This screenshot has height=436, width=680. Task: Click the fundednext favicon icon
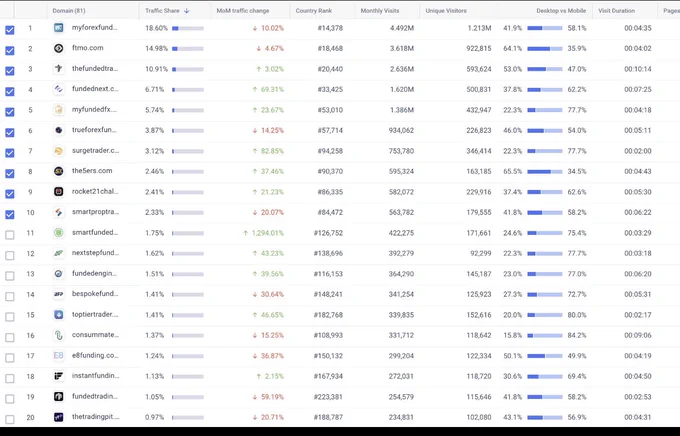[x=59, y=89]
